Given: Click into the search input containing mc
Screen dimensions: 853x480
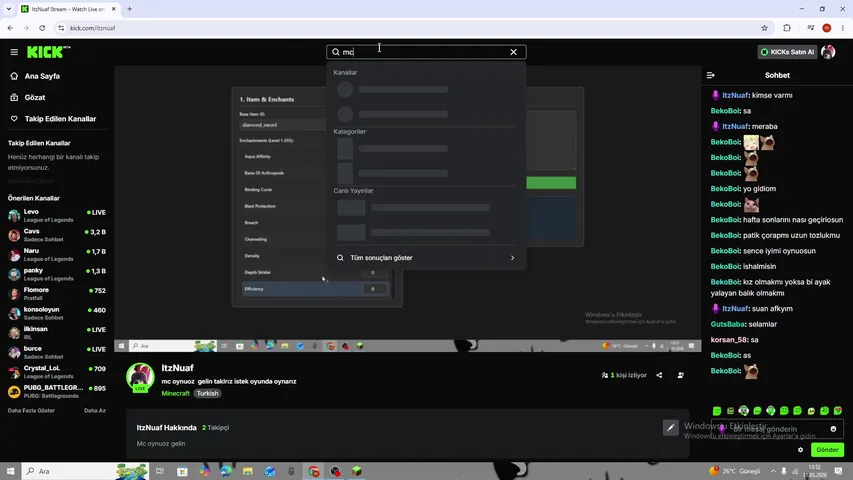Looking at the screenshot, I should [424, 52].
